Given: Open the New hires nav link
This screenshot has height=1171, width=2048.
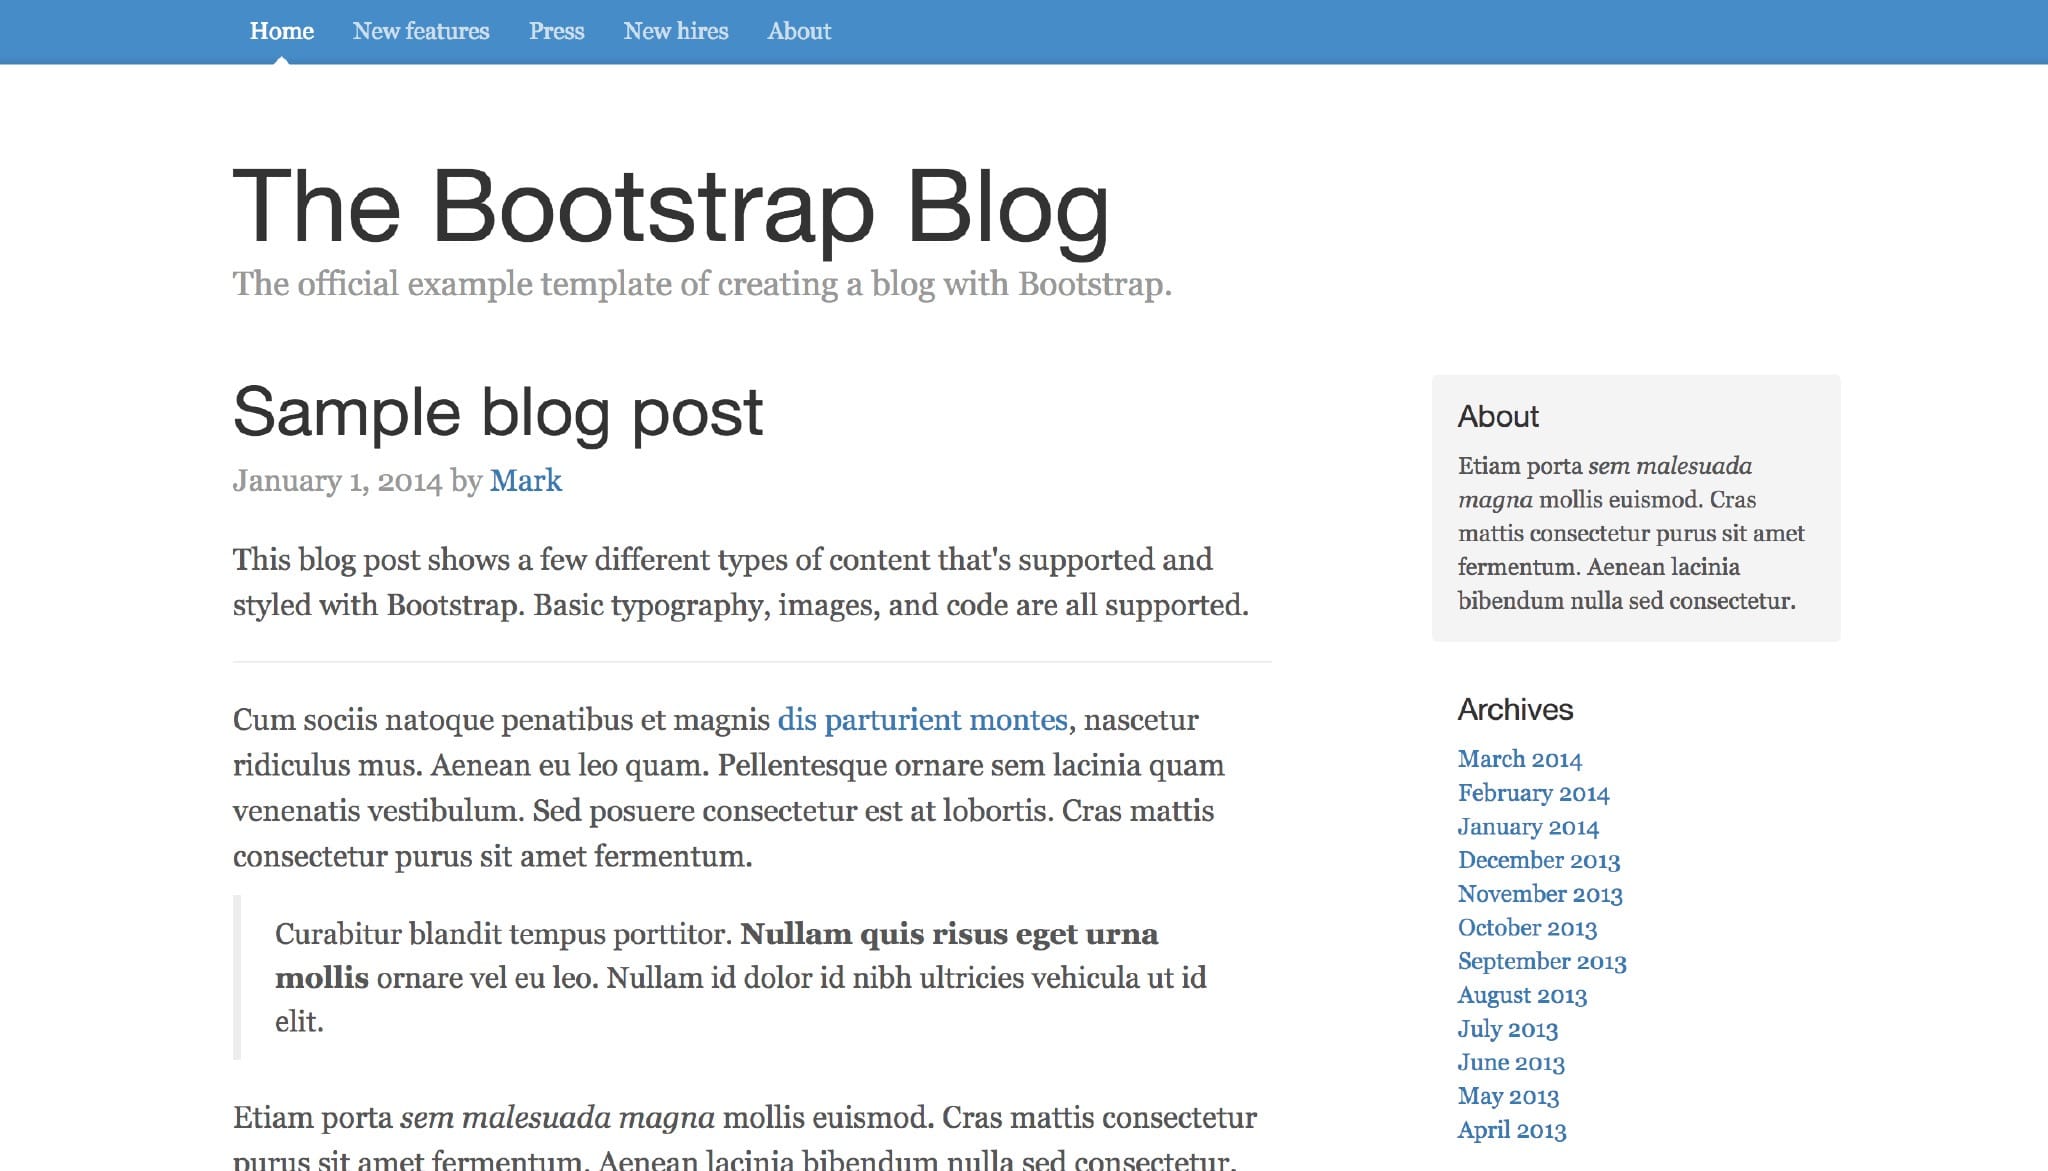Looking at the screenshot, I should point(675,31).
